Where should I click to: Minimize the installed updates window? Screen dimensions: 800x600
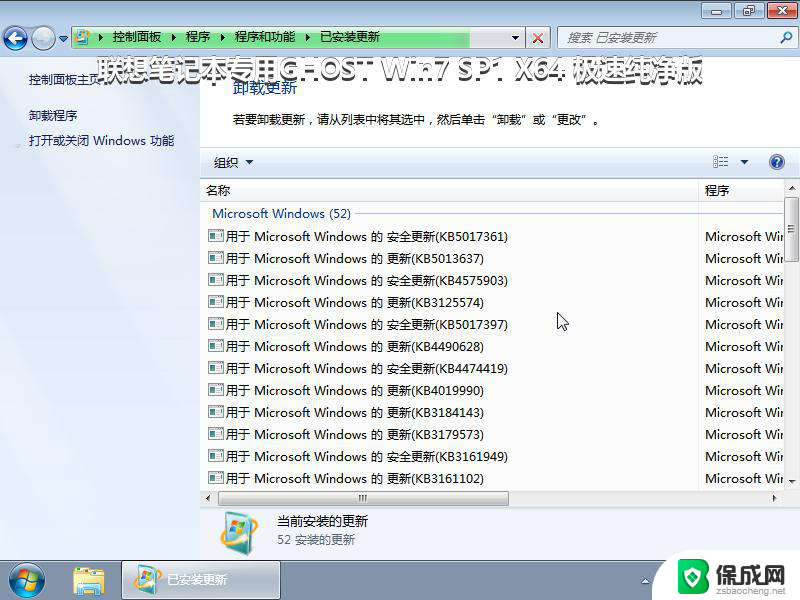(716, 11)
